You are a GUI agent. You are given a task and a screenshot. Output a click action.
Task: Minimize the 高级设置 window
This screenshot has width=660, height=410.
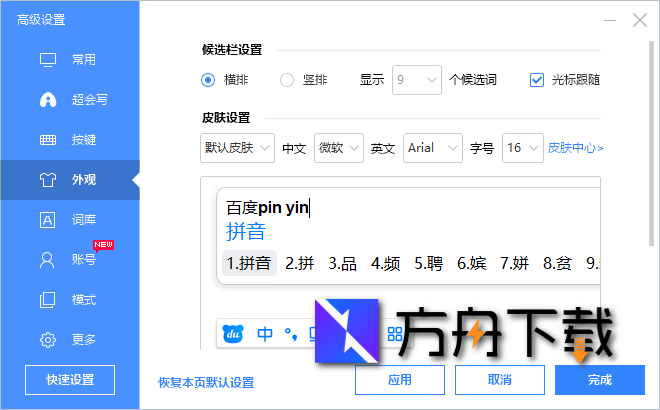[610, 20]
